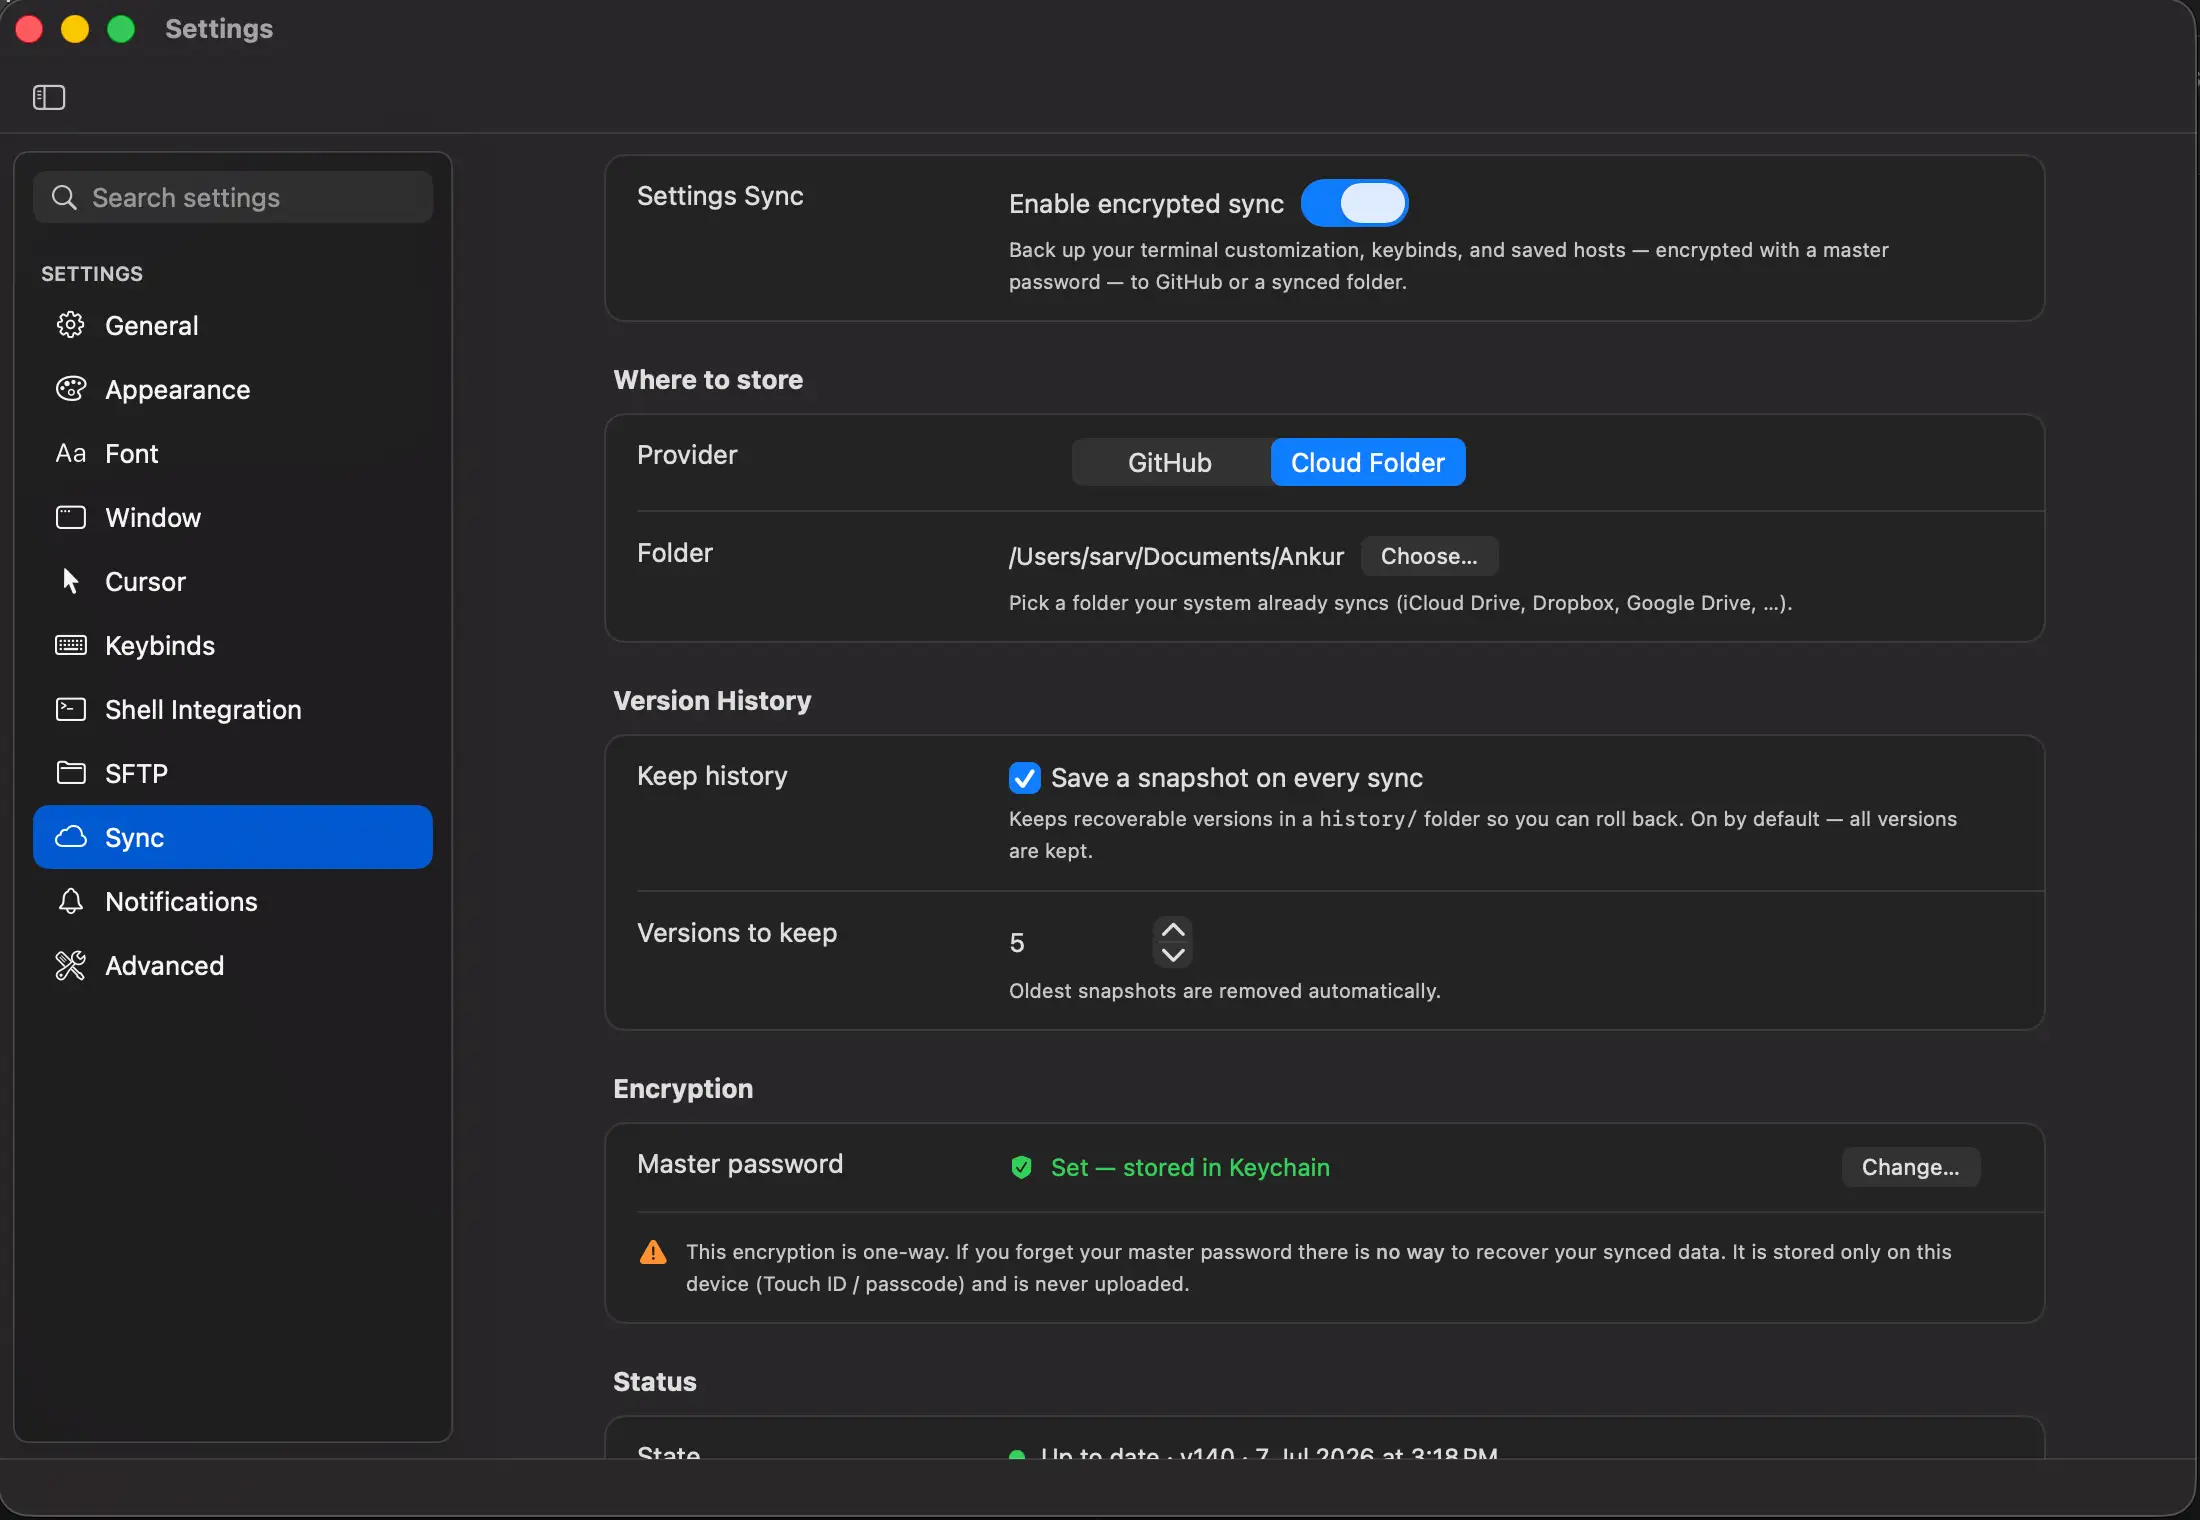The width and height of the screenshot is (2200, 1520).
Task: Click the Advanced tools icon
Action: click(x=70, y=965)
